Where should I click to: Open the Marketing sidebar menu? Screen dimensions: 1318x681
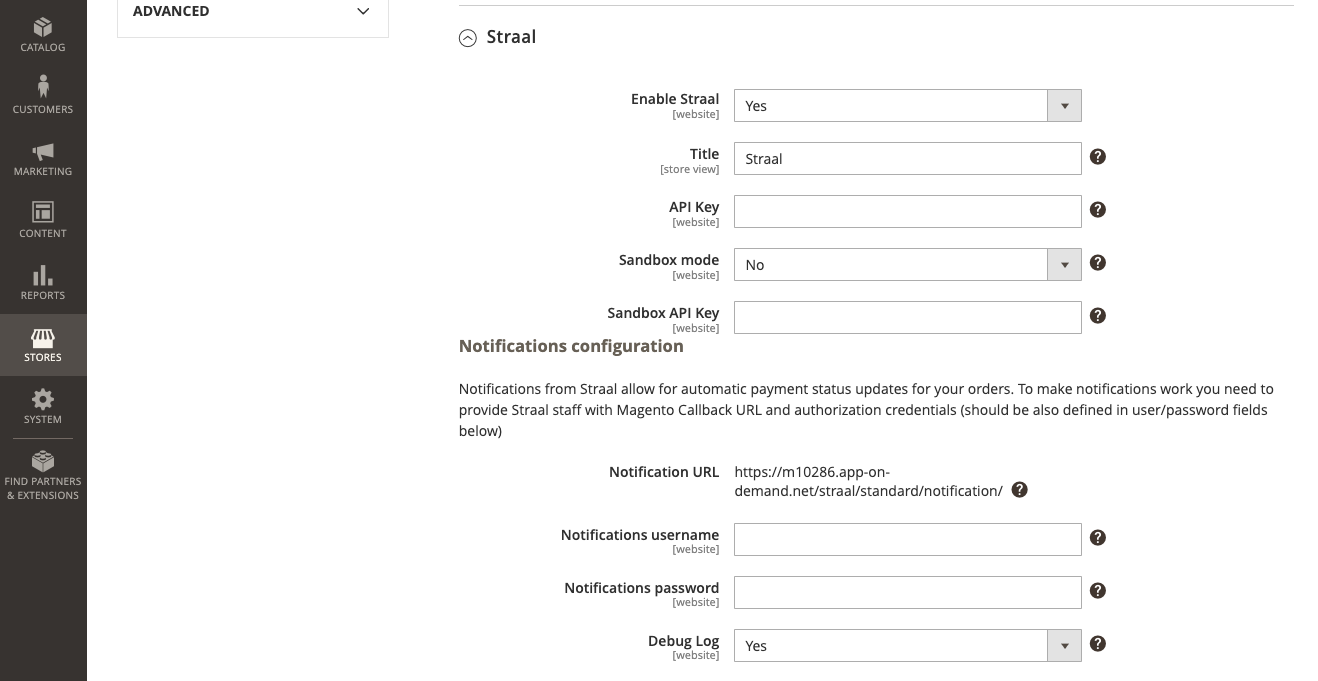point(43,159)
